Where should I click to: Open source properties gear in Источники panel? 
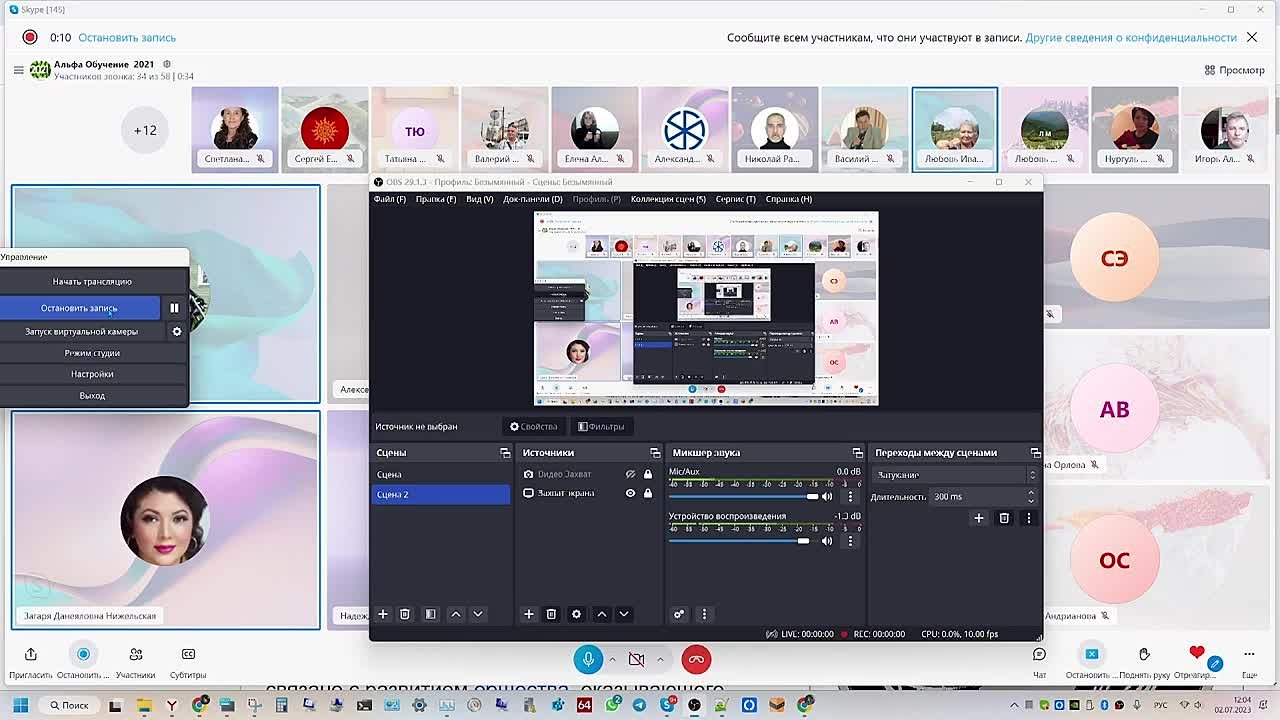click(x=576, y=614)
